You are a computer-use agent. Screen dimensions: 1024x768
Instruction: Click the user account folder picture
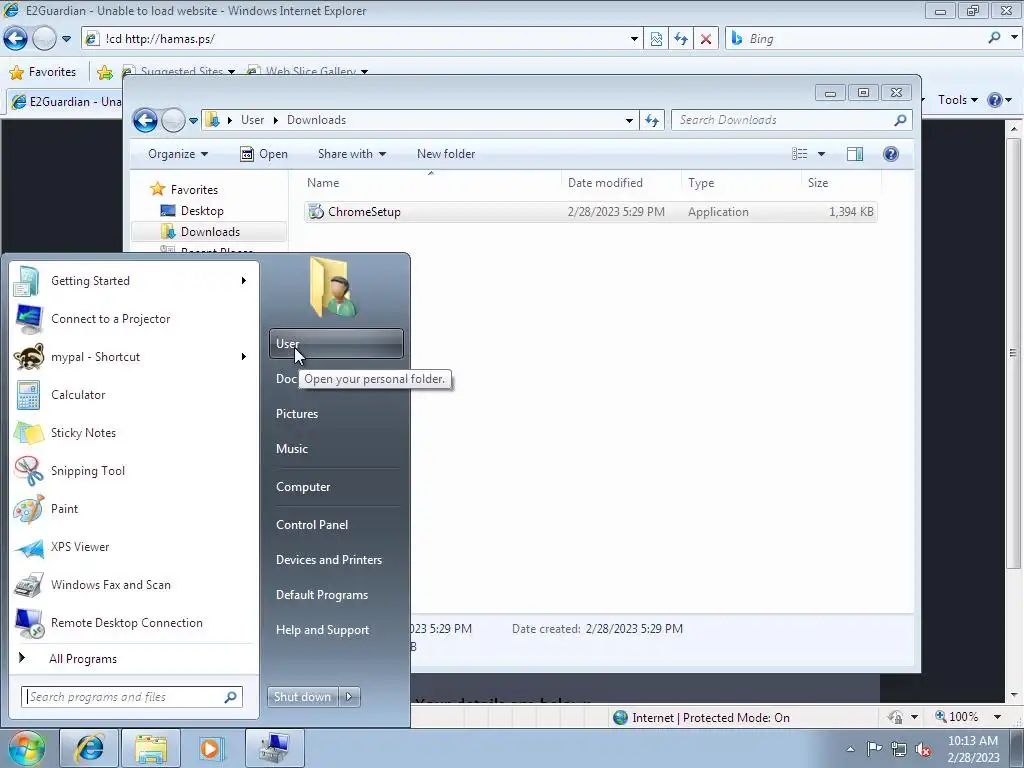[x=332, y=287]
